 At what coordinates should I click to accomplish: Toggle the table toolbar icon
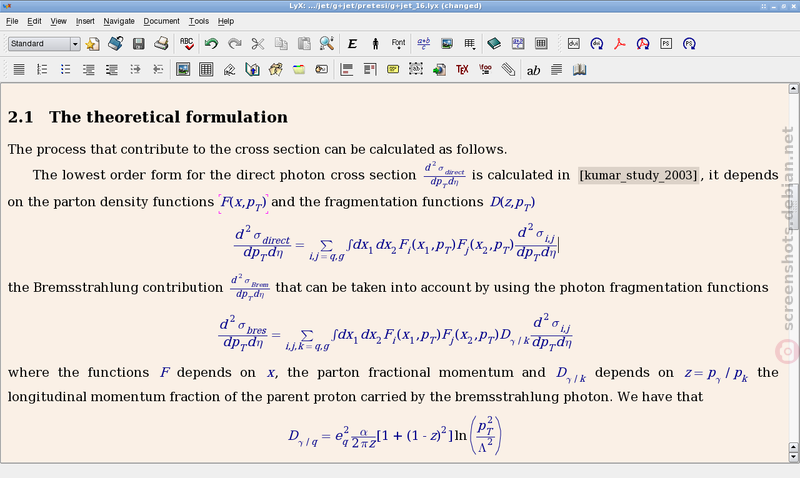click(541, 44)
